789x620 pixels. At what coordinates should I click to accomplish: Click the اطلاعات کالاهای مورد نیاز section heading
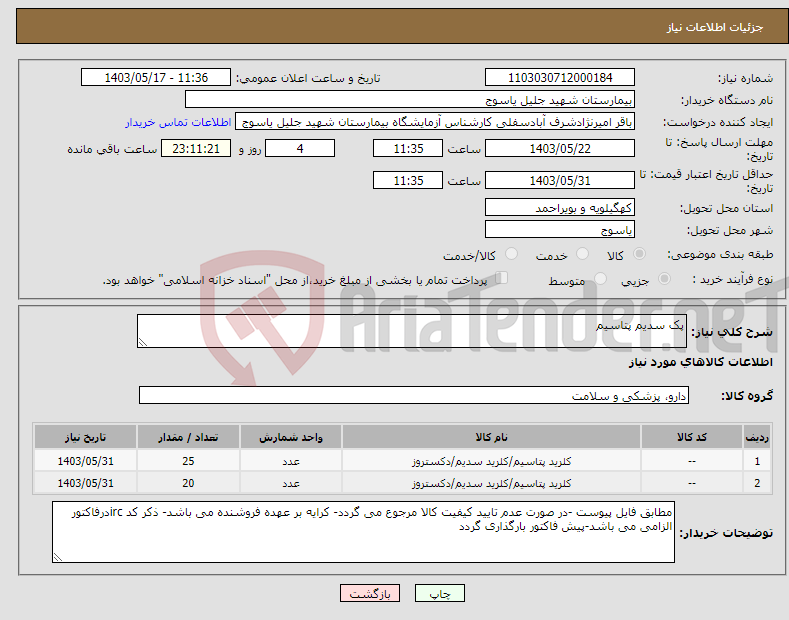tap(700, 362)
